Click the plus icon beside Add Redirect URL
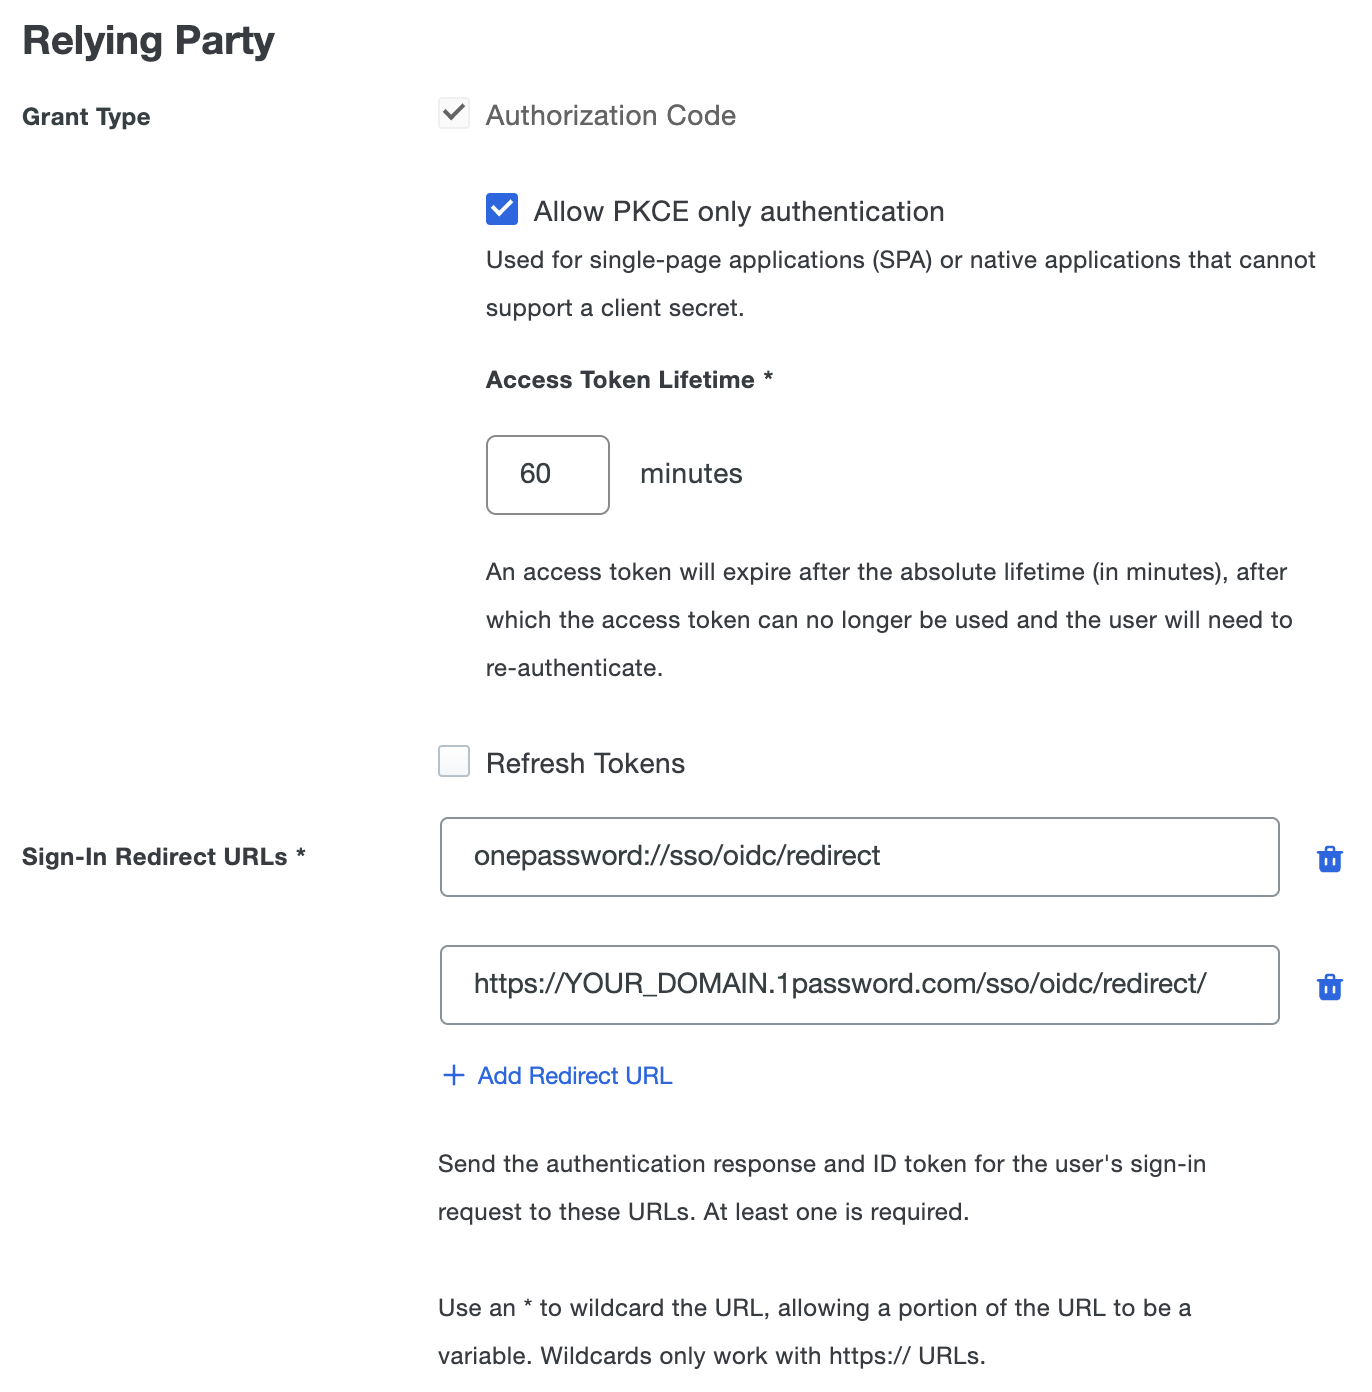Viewport: 1372px width, 1392px height. [453, 1075]
